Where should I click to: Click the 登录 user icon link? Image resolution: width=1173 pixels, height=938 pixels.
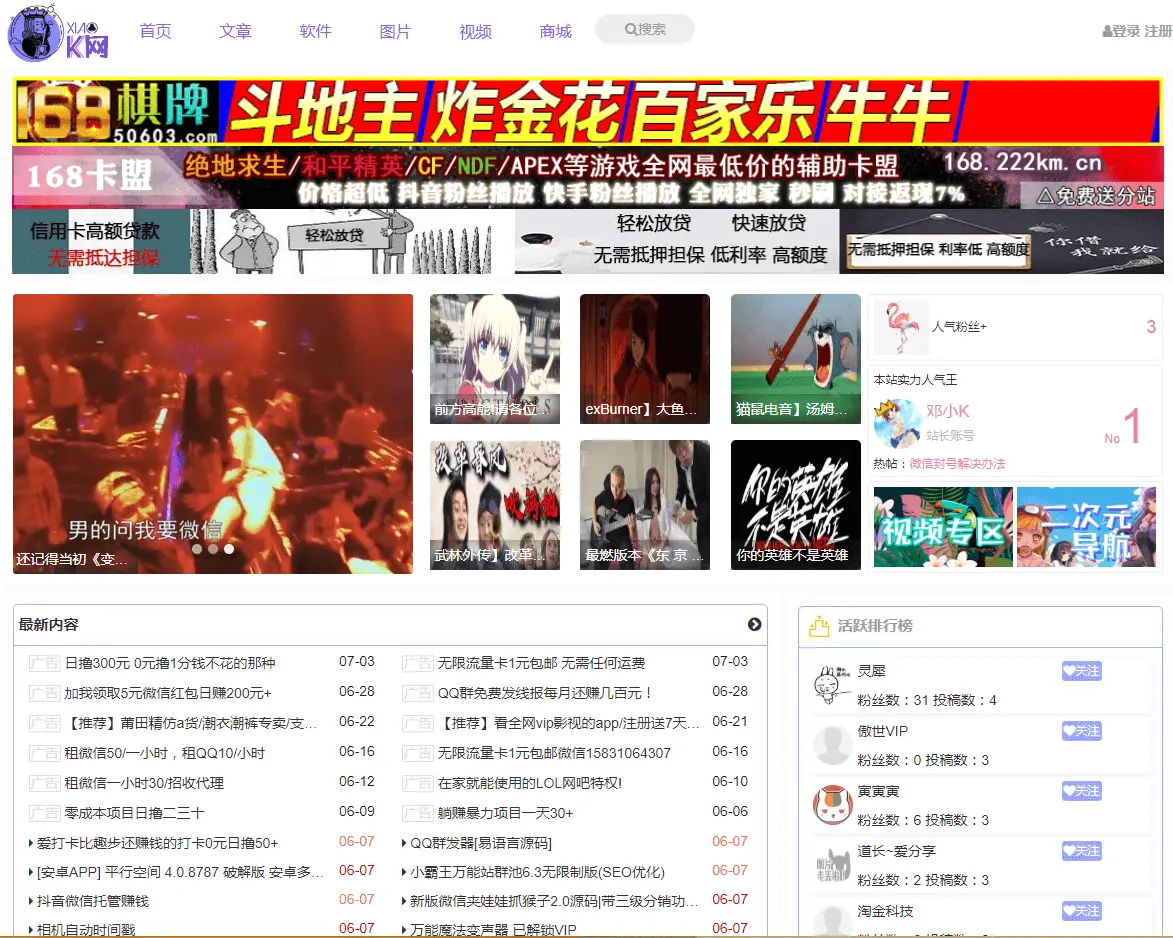tap(1121, 31)
